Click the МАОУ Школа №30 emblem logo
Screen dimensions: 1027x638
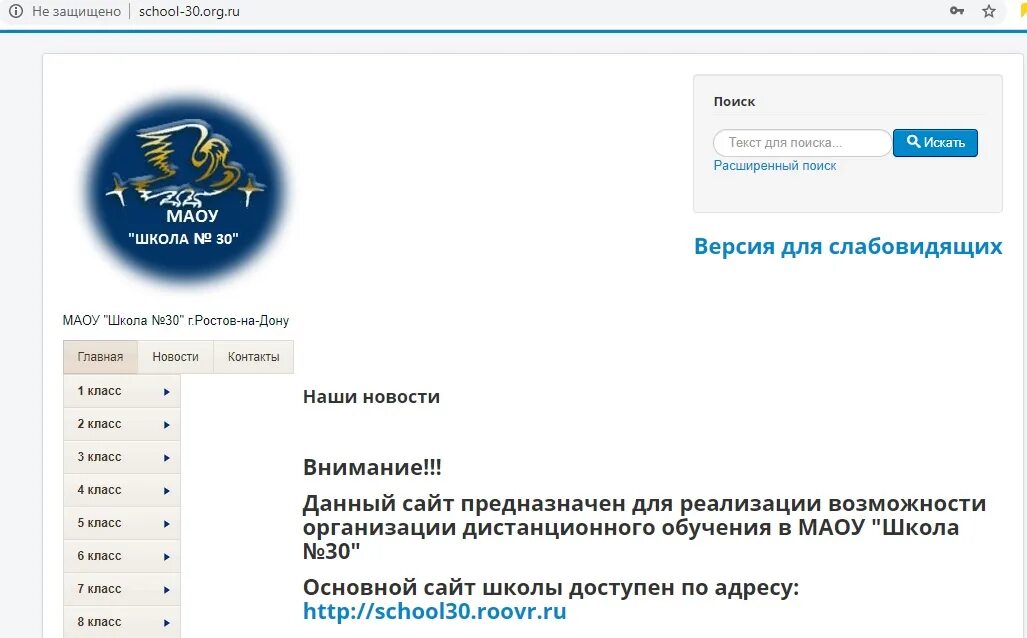click(184, 185)
